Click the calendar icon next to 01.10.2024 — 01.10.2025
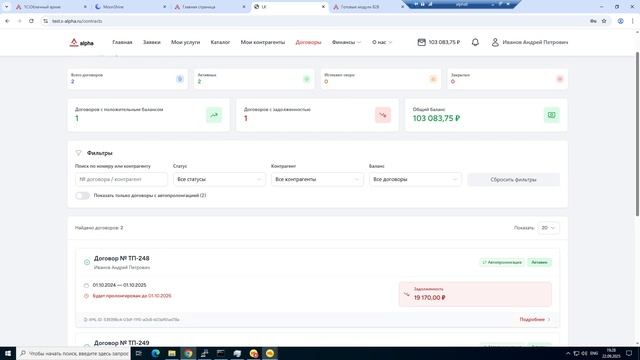The width and height of the screenshot is (640, 360). click(86, 285)
